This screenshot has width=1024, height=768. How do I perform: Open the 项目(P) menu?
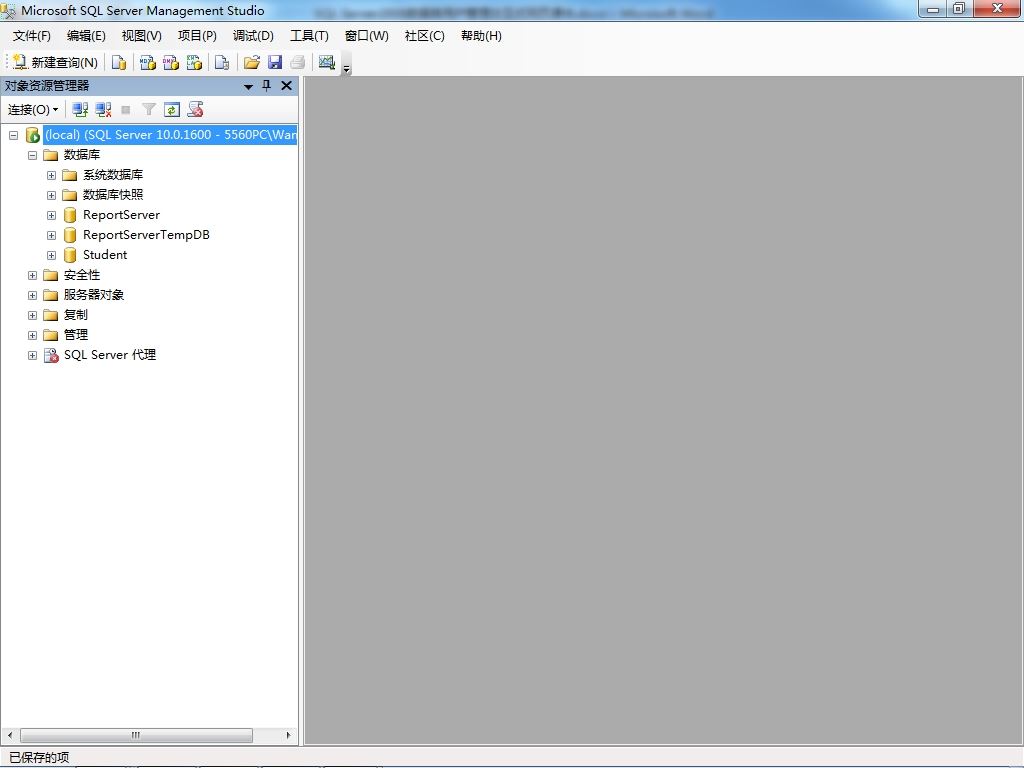point(197,36)
